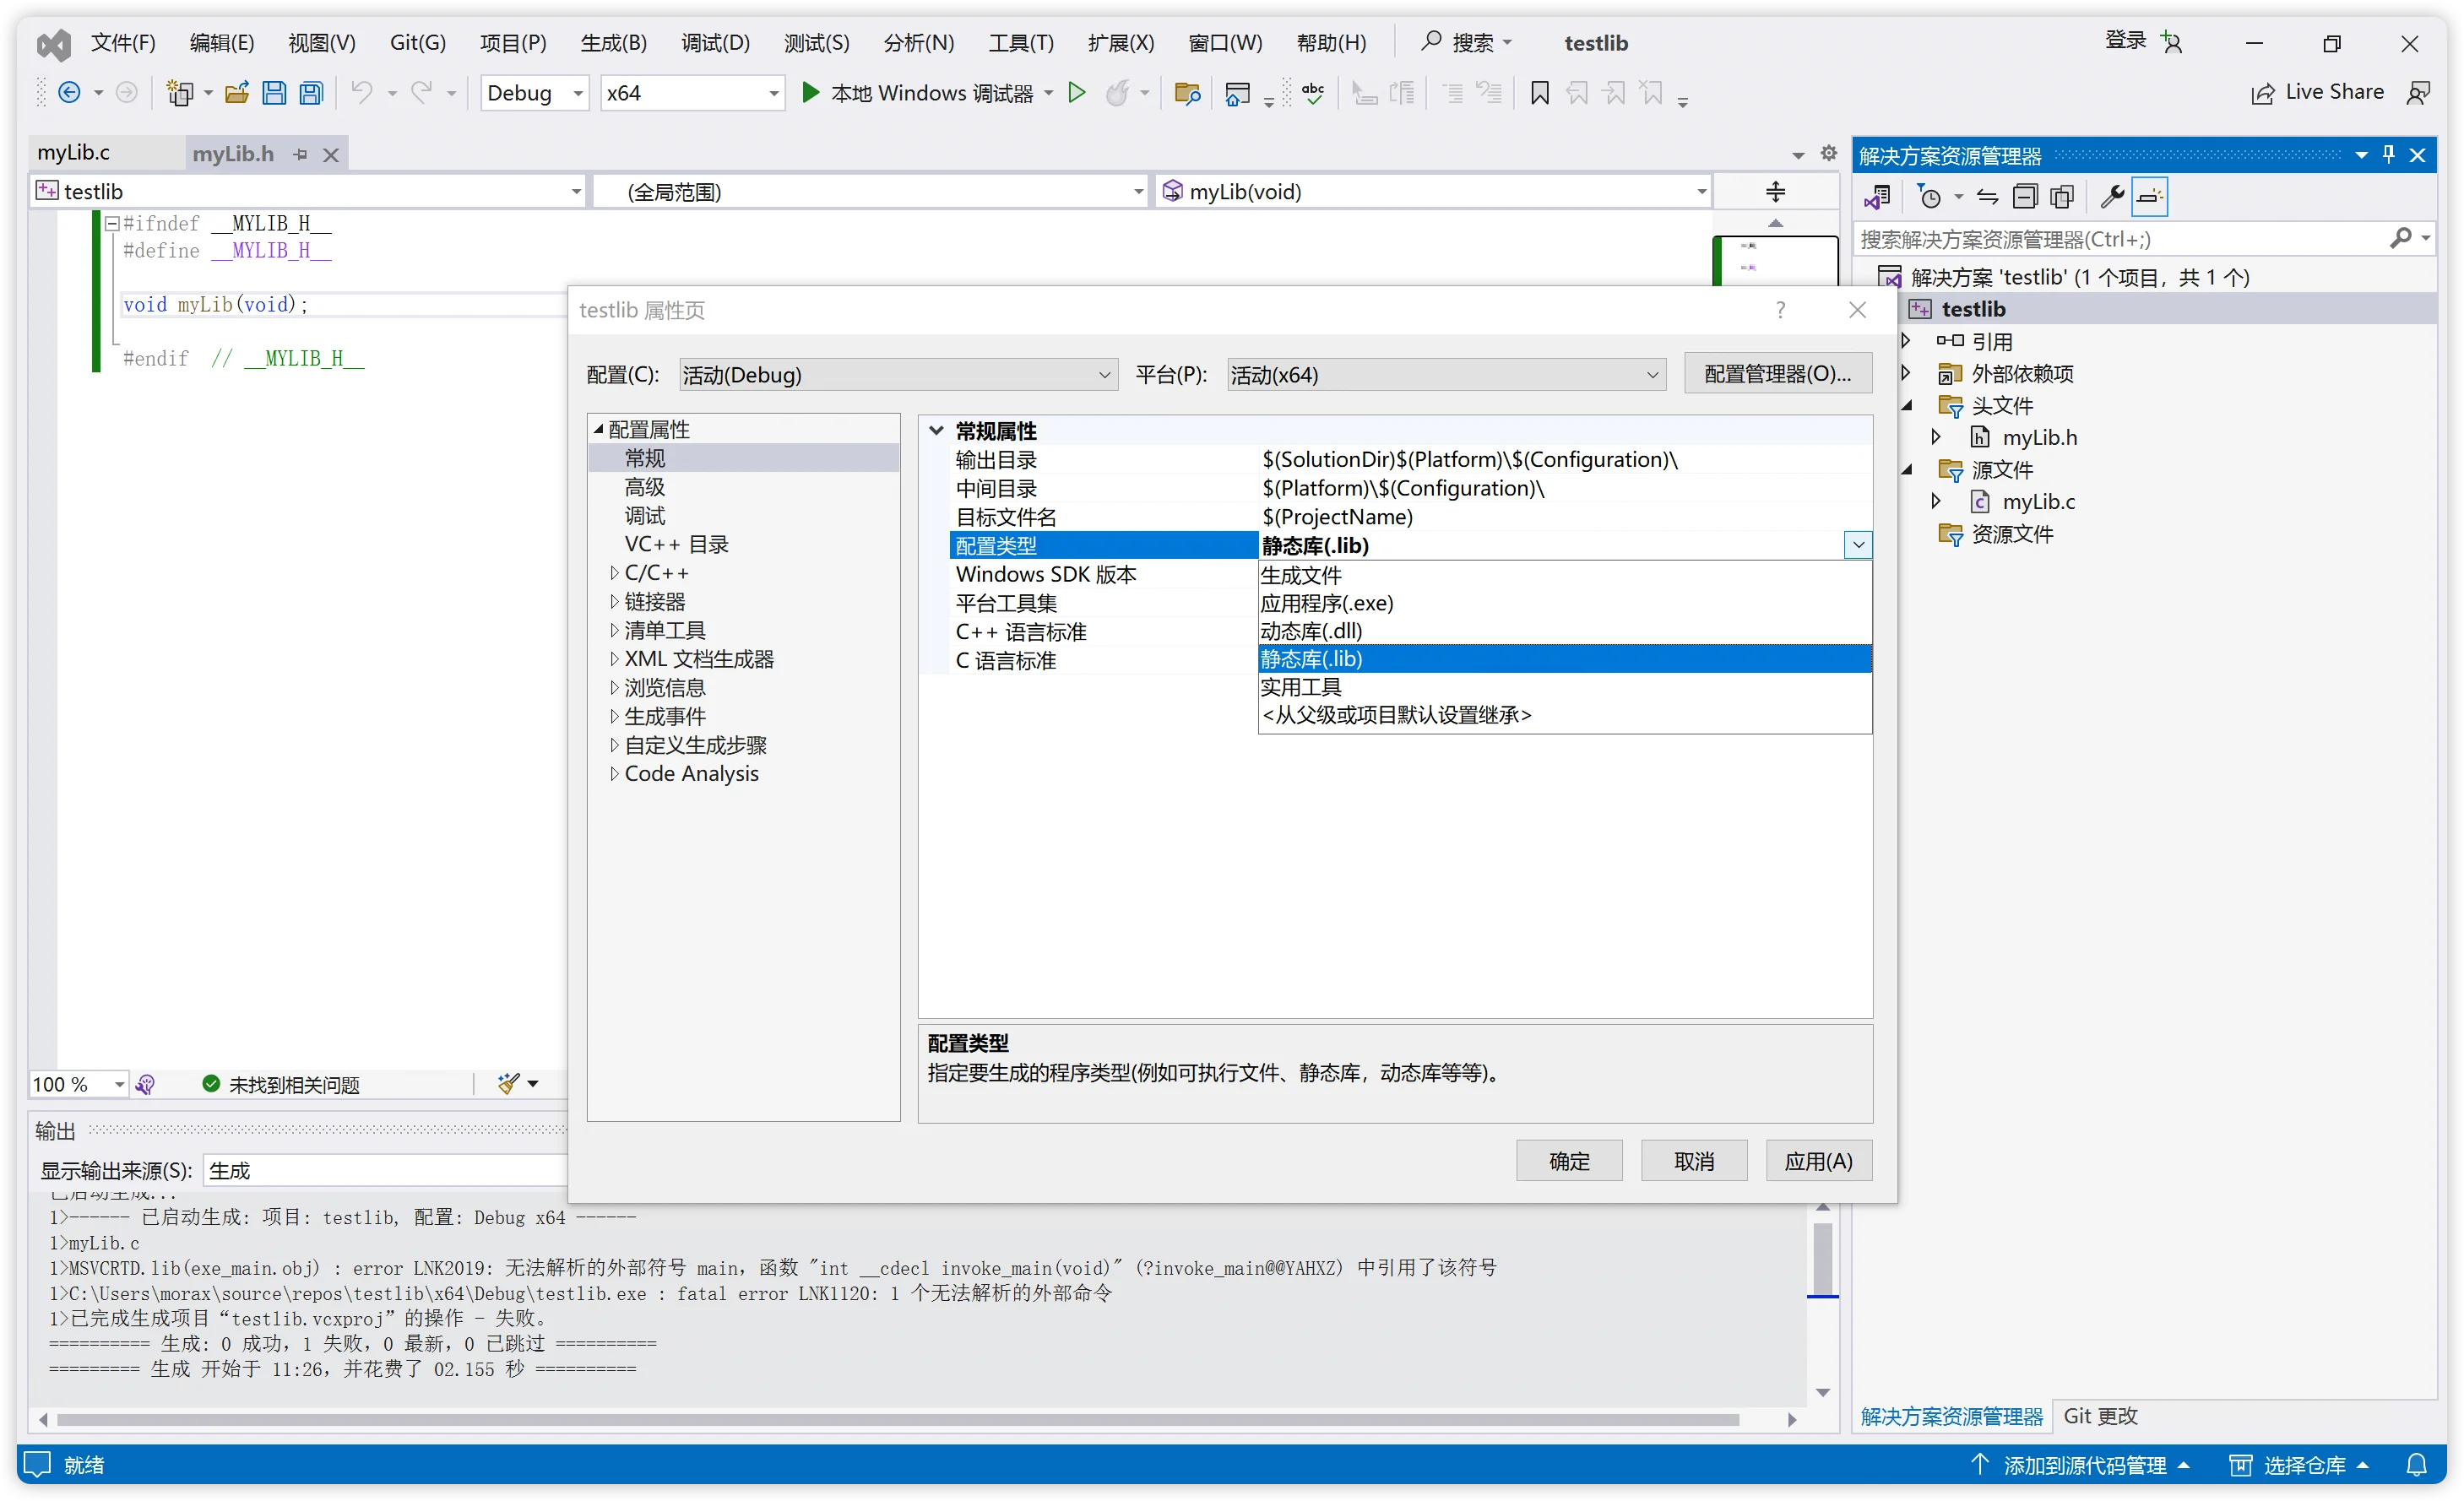The image size is (2464, 1501).
Task: Click the 应用(A) button
Action: pyautogui.click(x=1818, y=1161)
